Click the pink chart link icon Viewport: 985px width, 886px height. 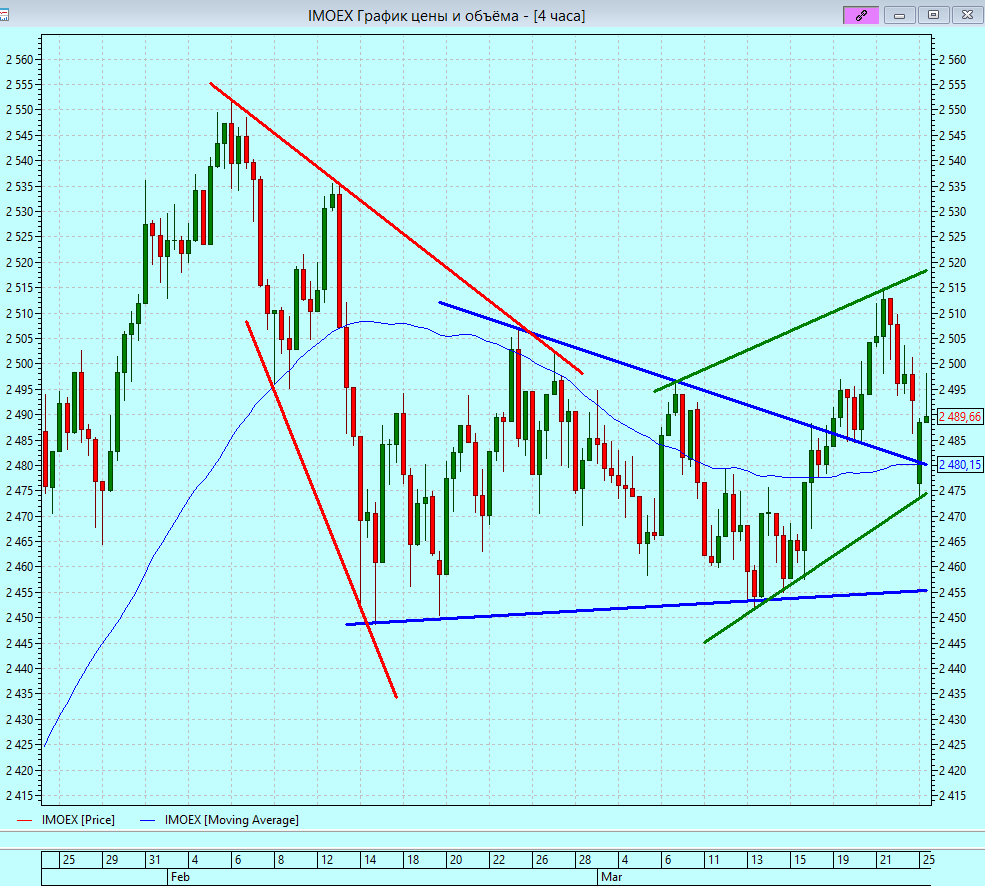(861, 15)
